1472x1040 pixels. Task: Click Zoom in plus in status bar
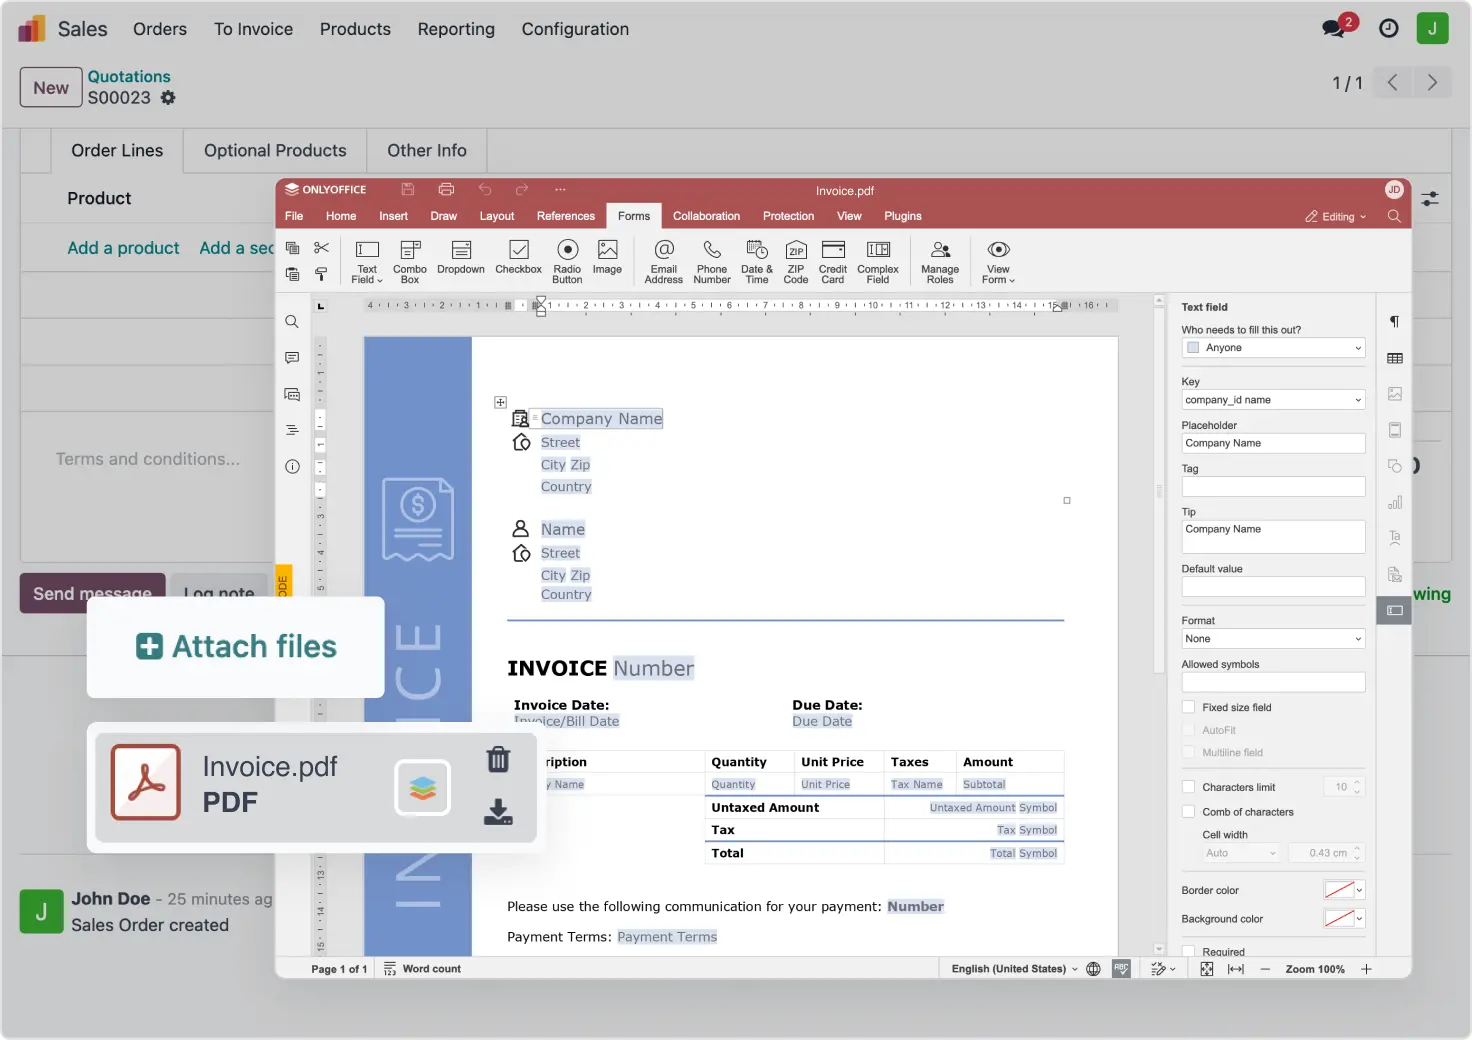tap(1366, 969)
